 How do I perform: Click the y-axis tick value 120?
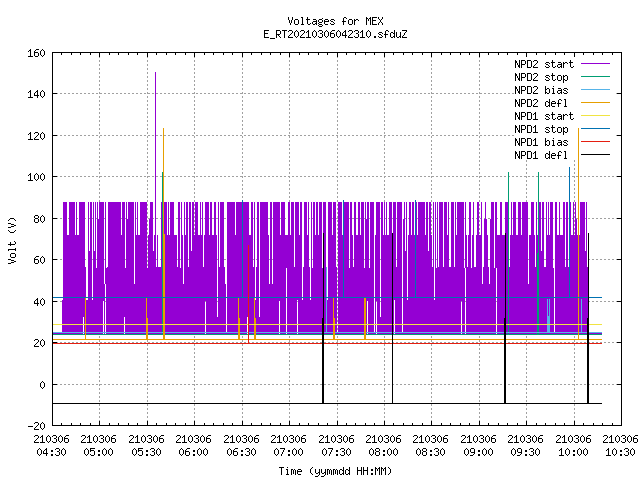pos(36,136)
